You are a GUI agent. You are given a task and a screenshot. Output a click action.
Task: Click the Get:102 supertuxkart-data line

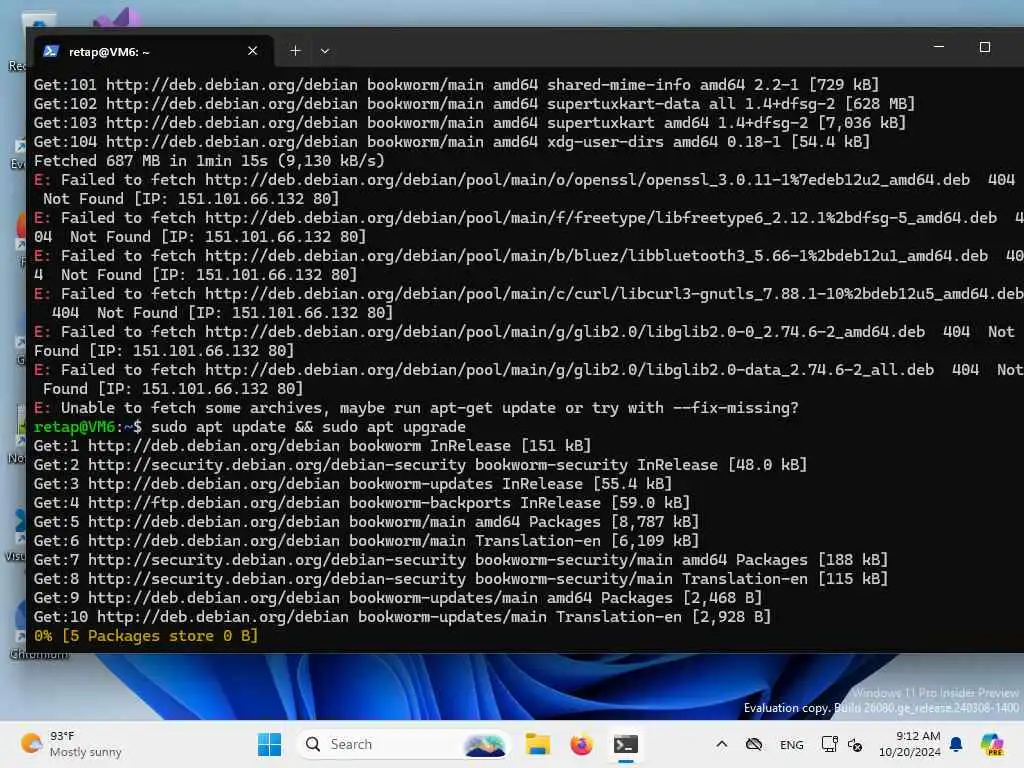[474, 104]
